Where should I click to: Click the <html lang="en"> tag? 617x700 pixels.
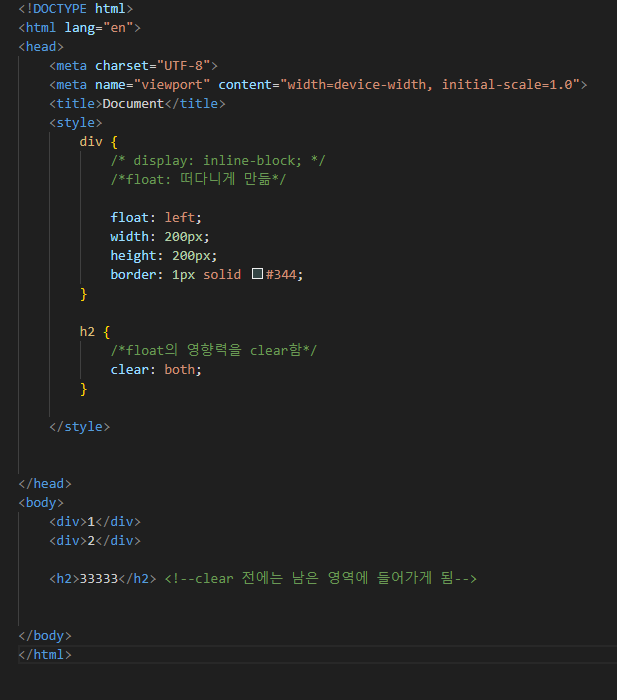(79, 28)
